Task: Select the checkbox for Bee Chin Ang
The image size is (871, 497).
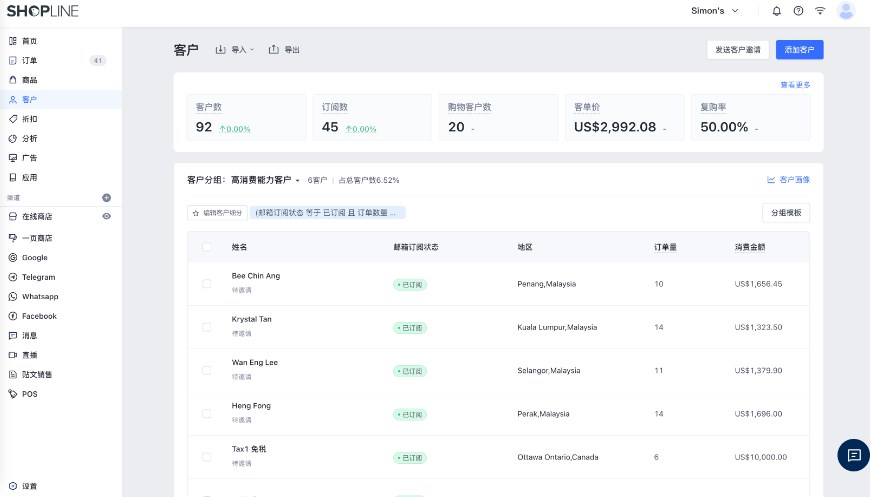Action: point(207,284)
